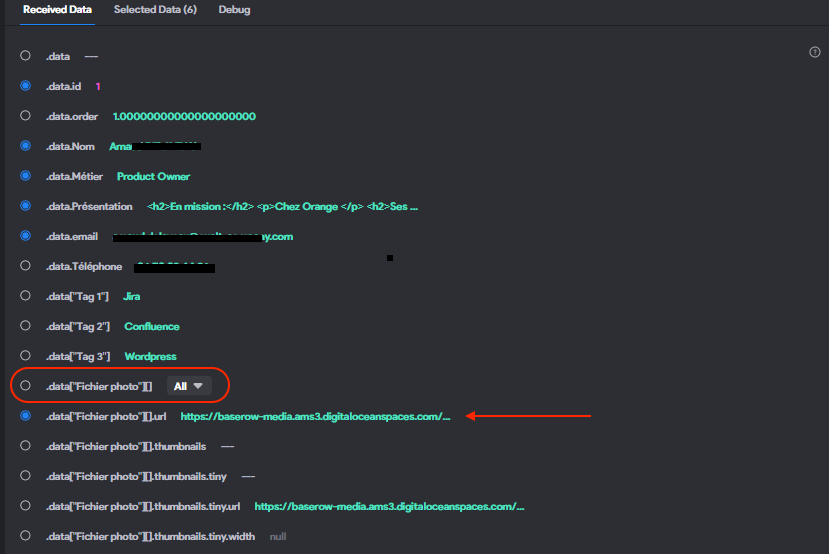Select the Fichier photo array radio button
829x554 pixels.
click(25, 386)
